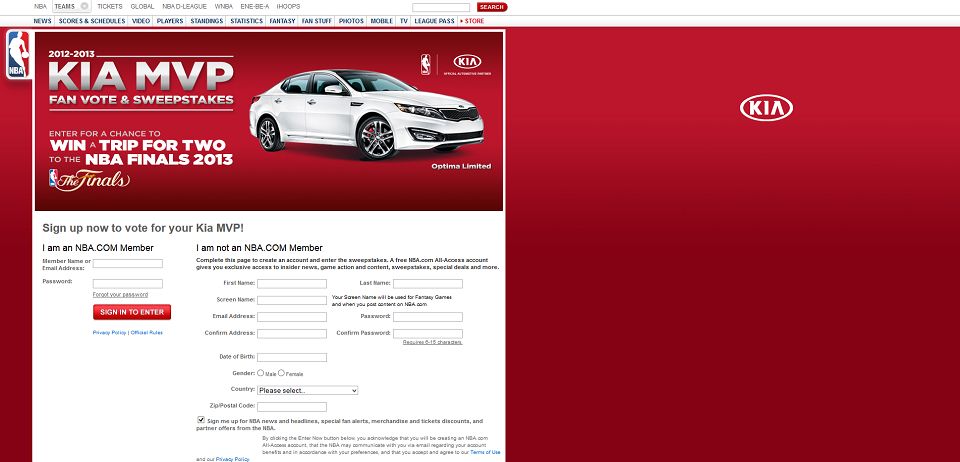Open the NEWS tab
The height and width of the screenshot is (462, 960).
(43, 21)
